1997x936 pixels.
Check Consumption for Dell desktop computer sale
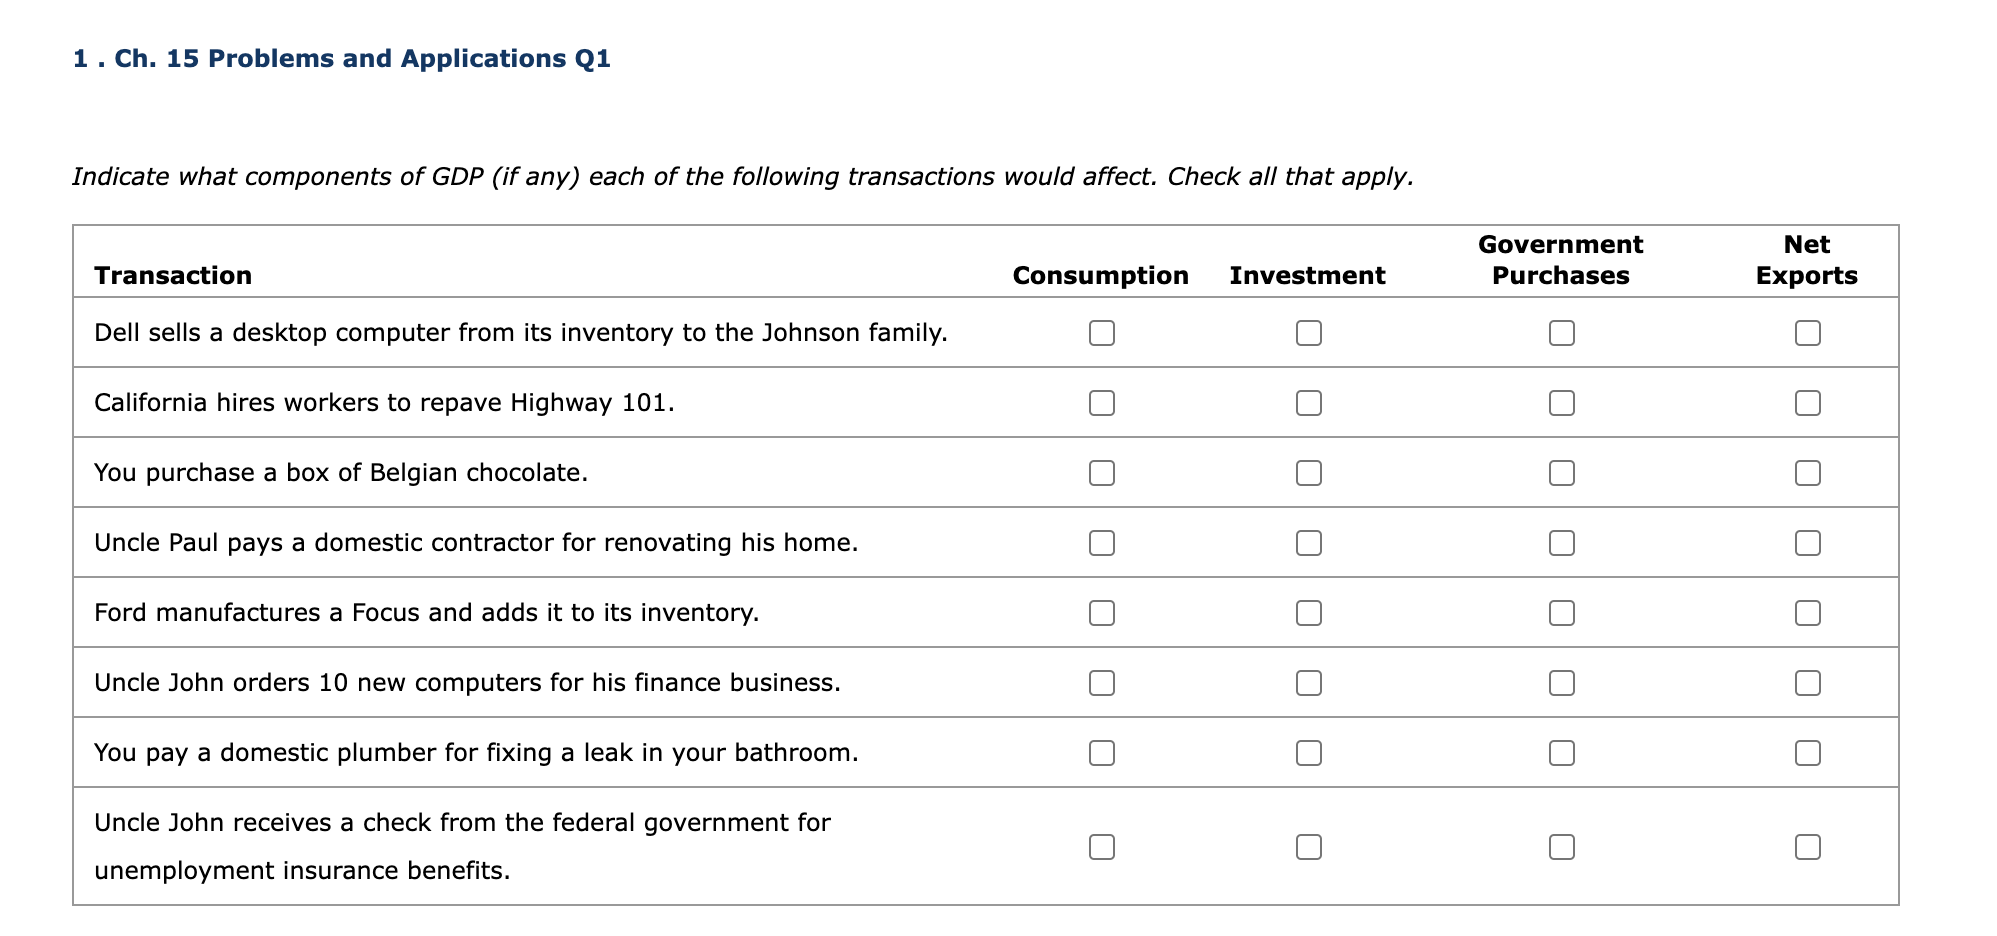pos(1101,333)
